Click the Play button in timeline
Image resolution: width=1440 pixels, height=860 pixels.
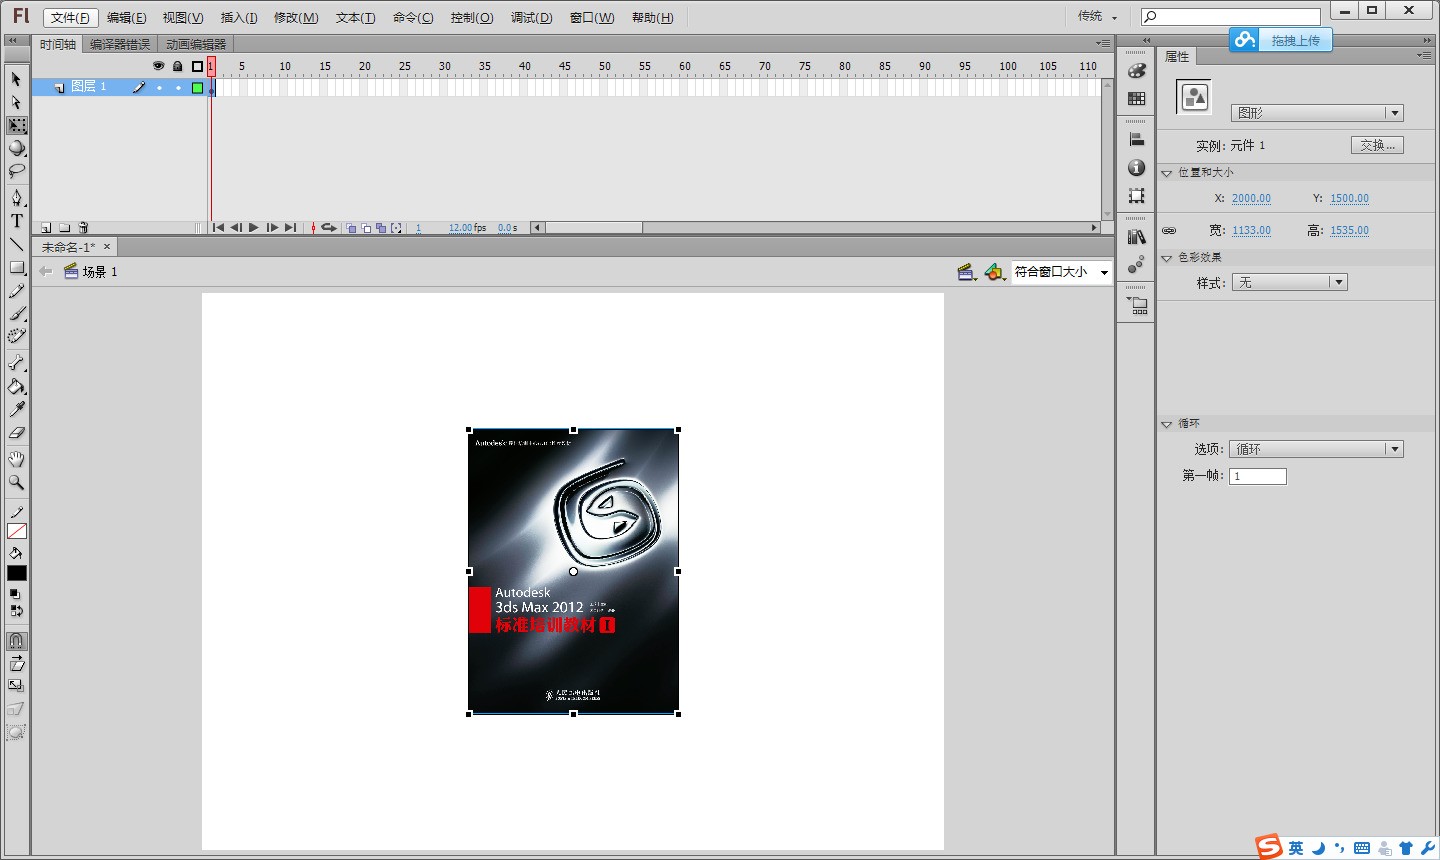pos(254,228)
